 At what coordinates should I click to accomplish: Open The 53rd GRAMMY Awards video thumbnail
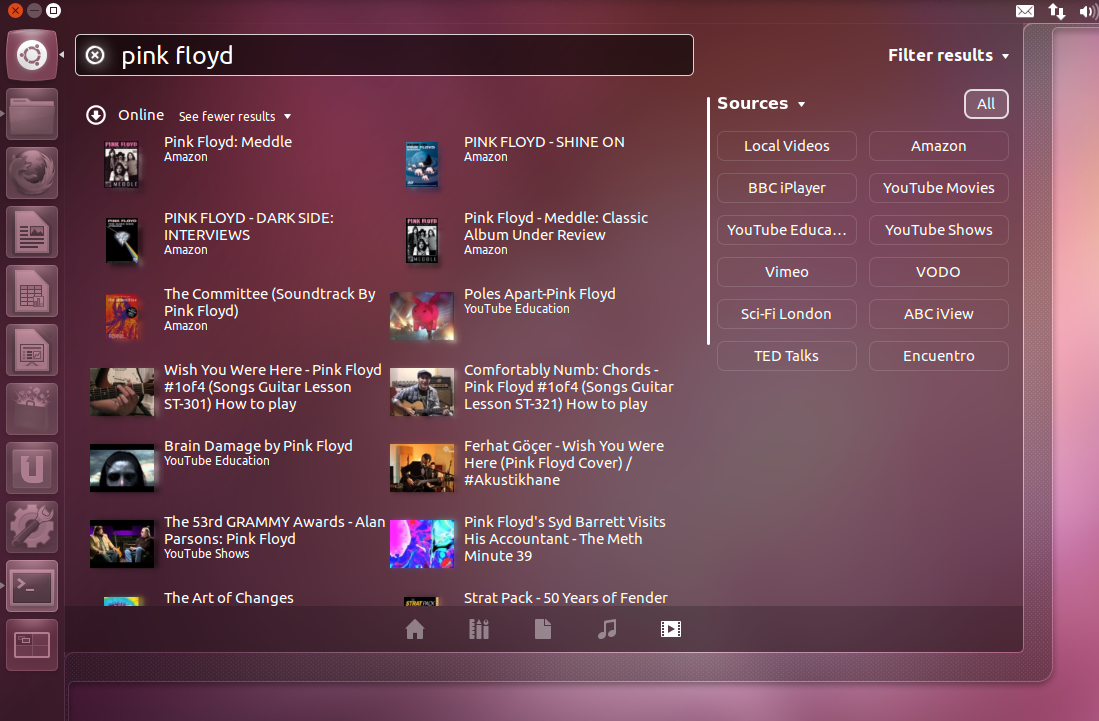pos(122,544)
